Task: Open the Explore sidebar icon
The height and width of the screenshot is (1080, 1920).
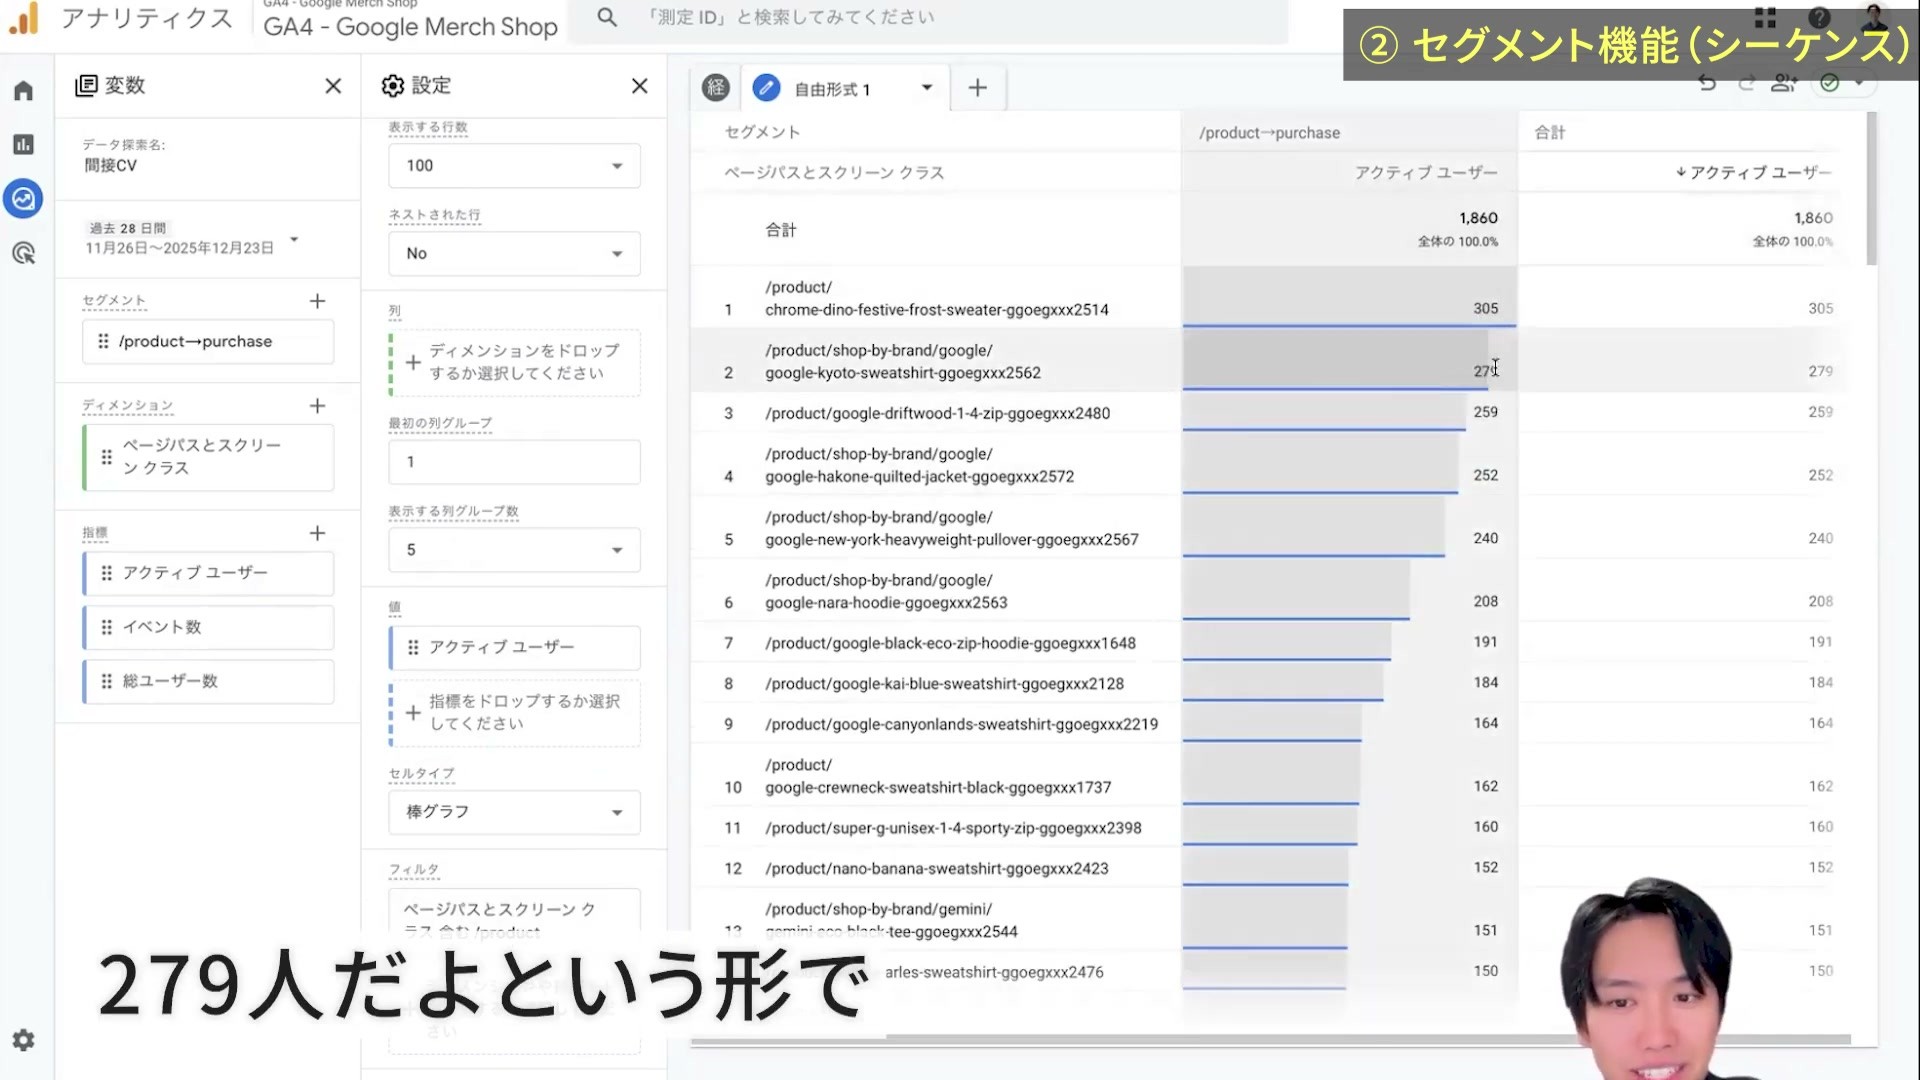Action: tap(23, 199)
